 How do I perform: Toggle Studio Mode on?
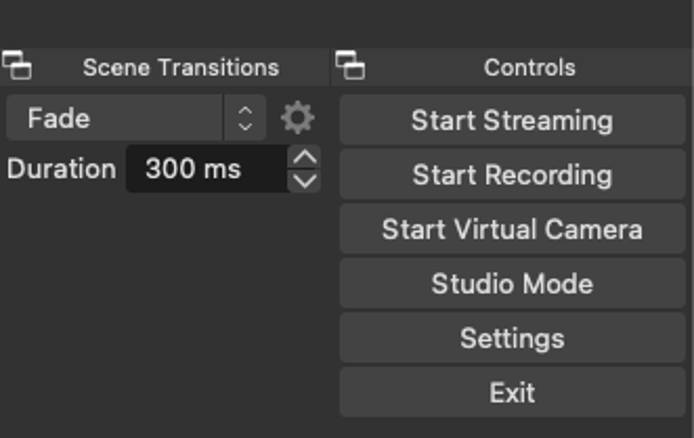coord(512,284)
